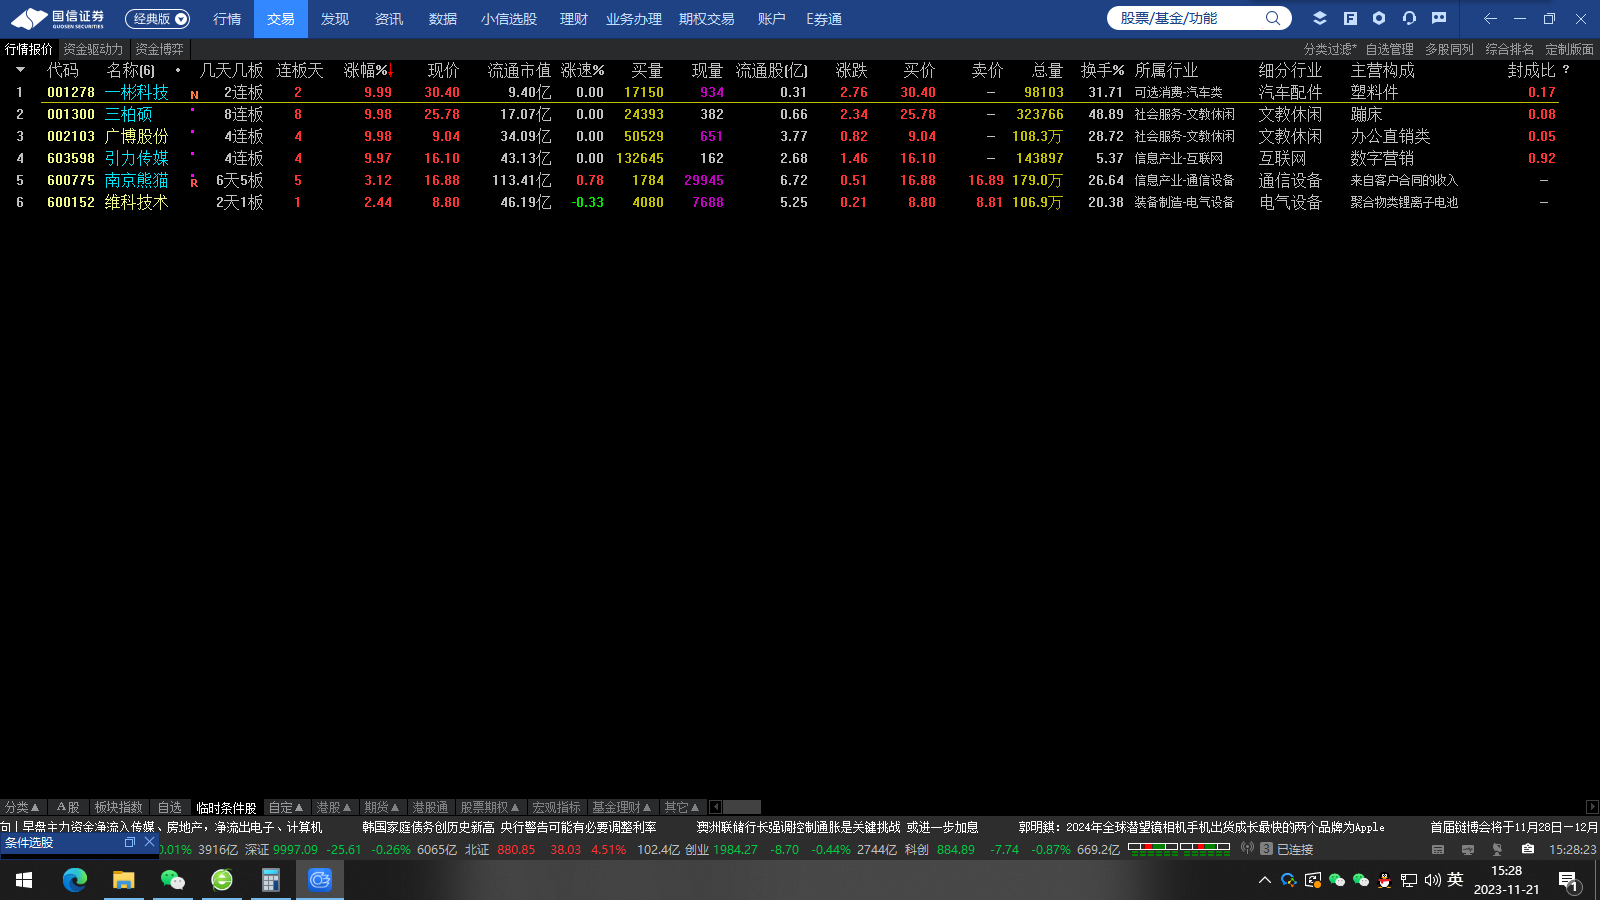
Task: Select the 南京熊猫 stock row
Action: coord(136,180)
